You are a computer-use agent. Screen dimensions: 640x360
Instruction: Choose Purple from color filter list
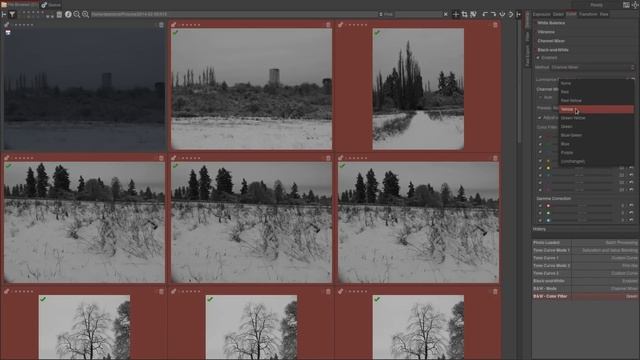pyautogui.click(x=596, y=153)
